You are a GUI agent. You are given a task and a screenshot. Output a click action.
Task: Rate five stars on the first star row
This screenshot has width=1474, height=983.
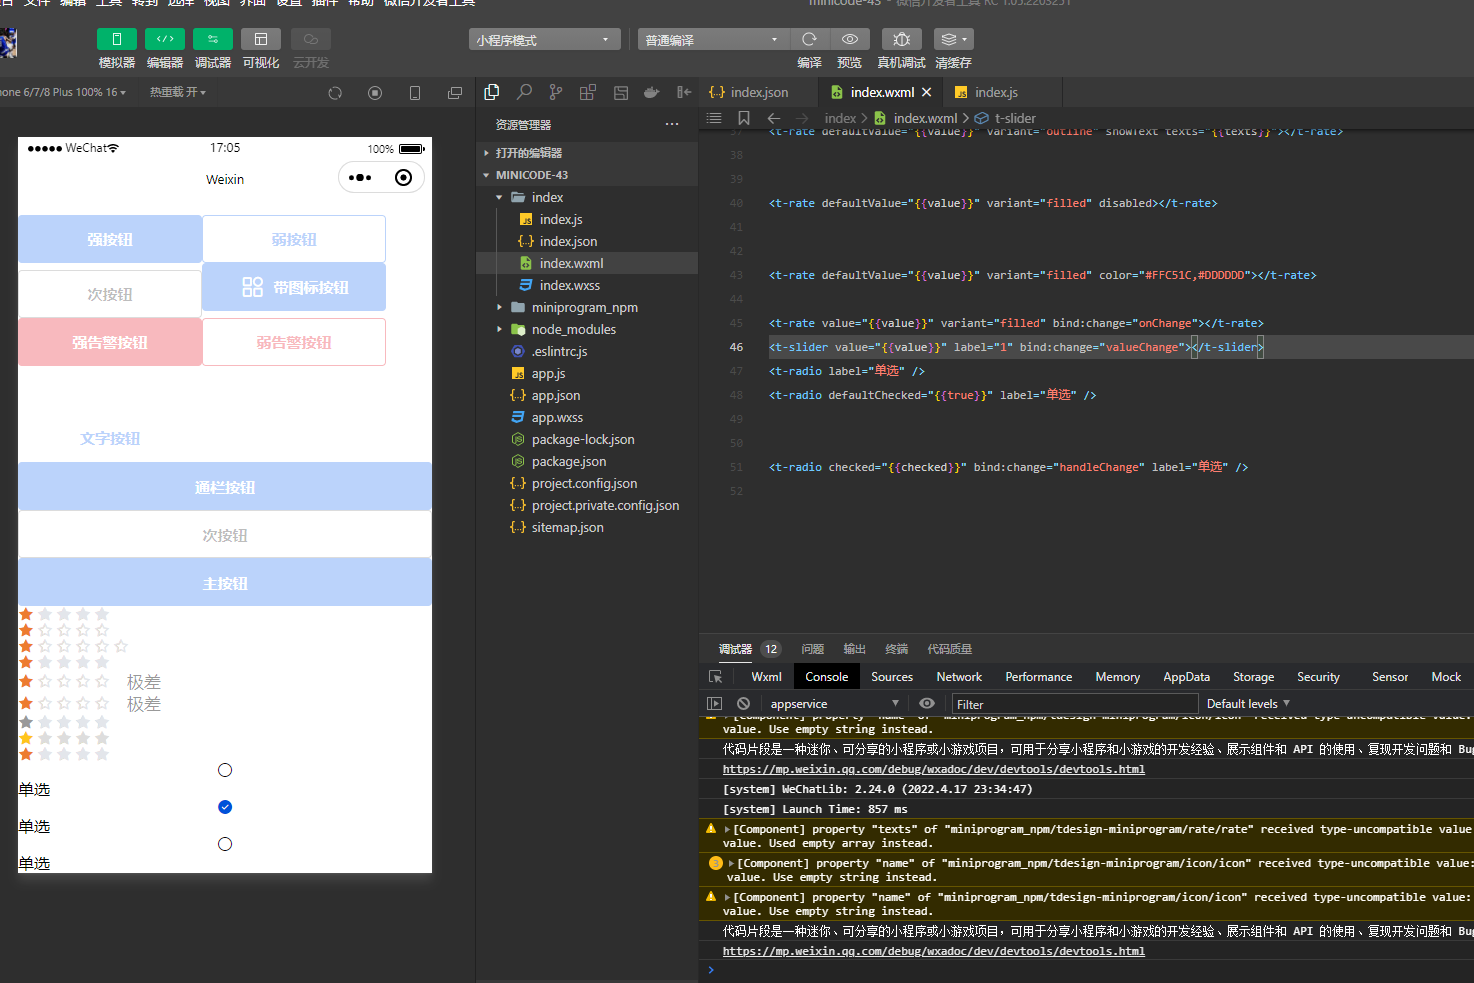[x=102, y=613]
